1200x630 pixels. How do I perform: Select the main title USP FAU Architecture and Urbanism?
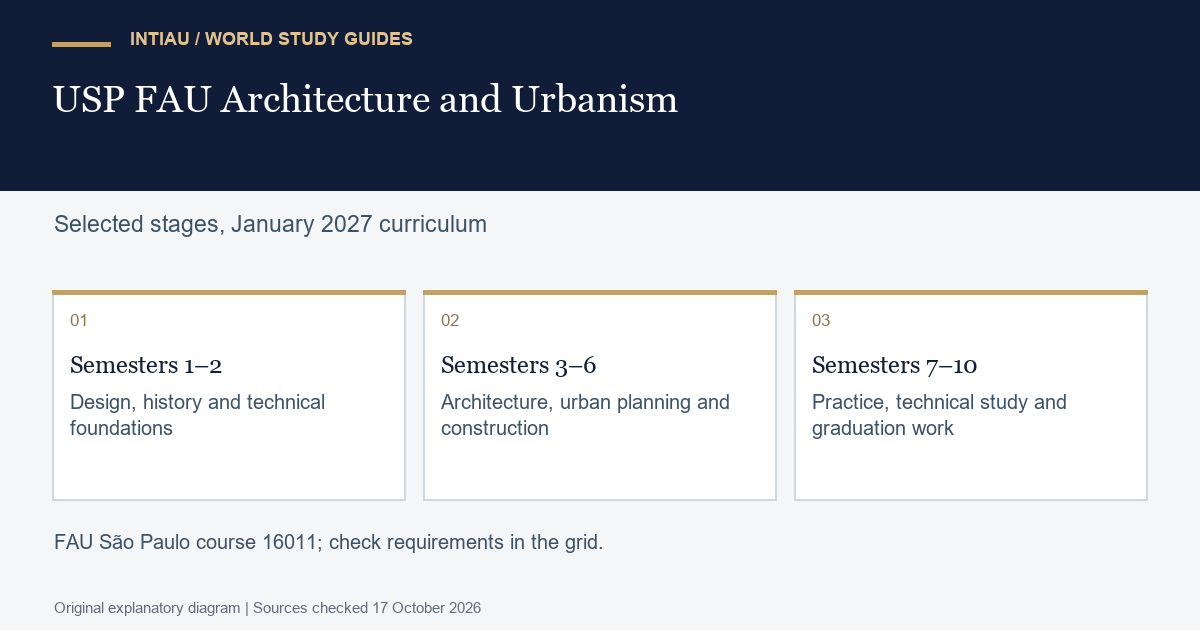365,99
